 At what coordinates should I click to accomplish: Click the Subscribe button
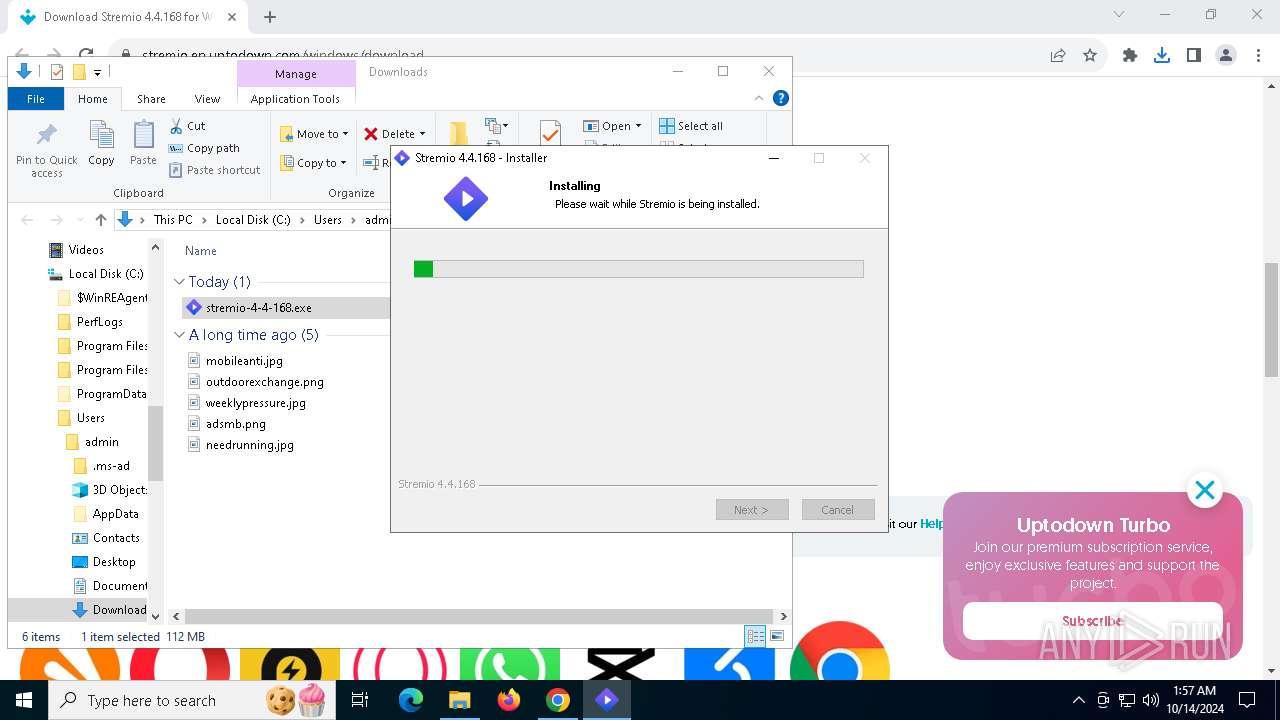click(x=1093, y=621)
